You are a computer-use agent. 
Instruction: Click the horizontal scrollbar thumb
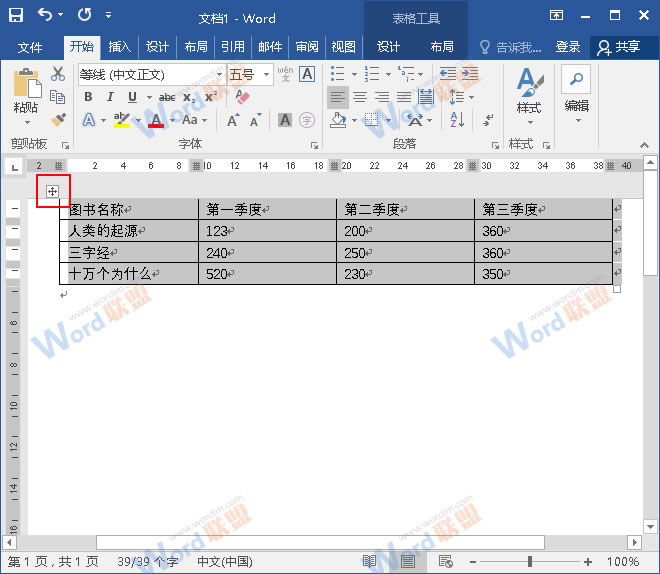coord(320,542)
